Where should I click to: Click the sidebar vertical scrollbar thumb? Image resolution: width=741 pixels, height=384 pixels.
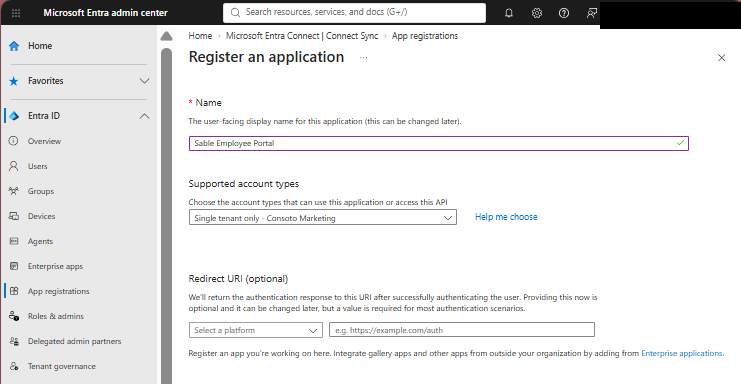pyautogui.click(x=166, y=215)
